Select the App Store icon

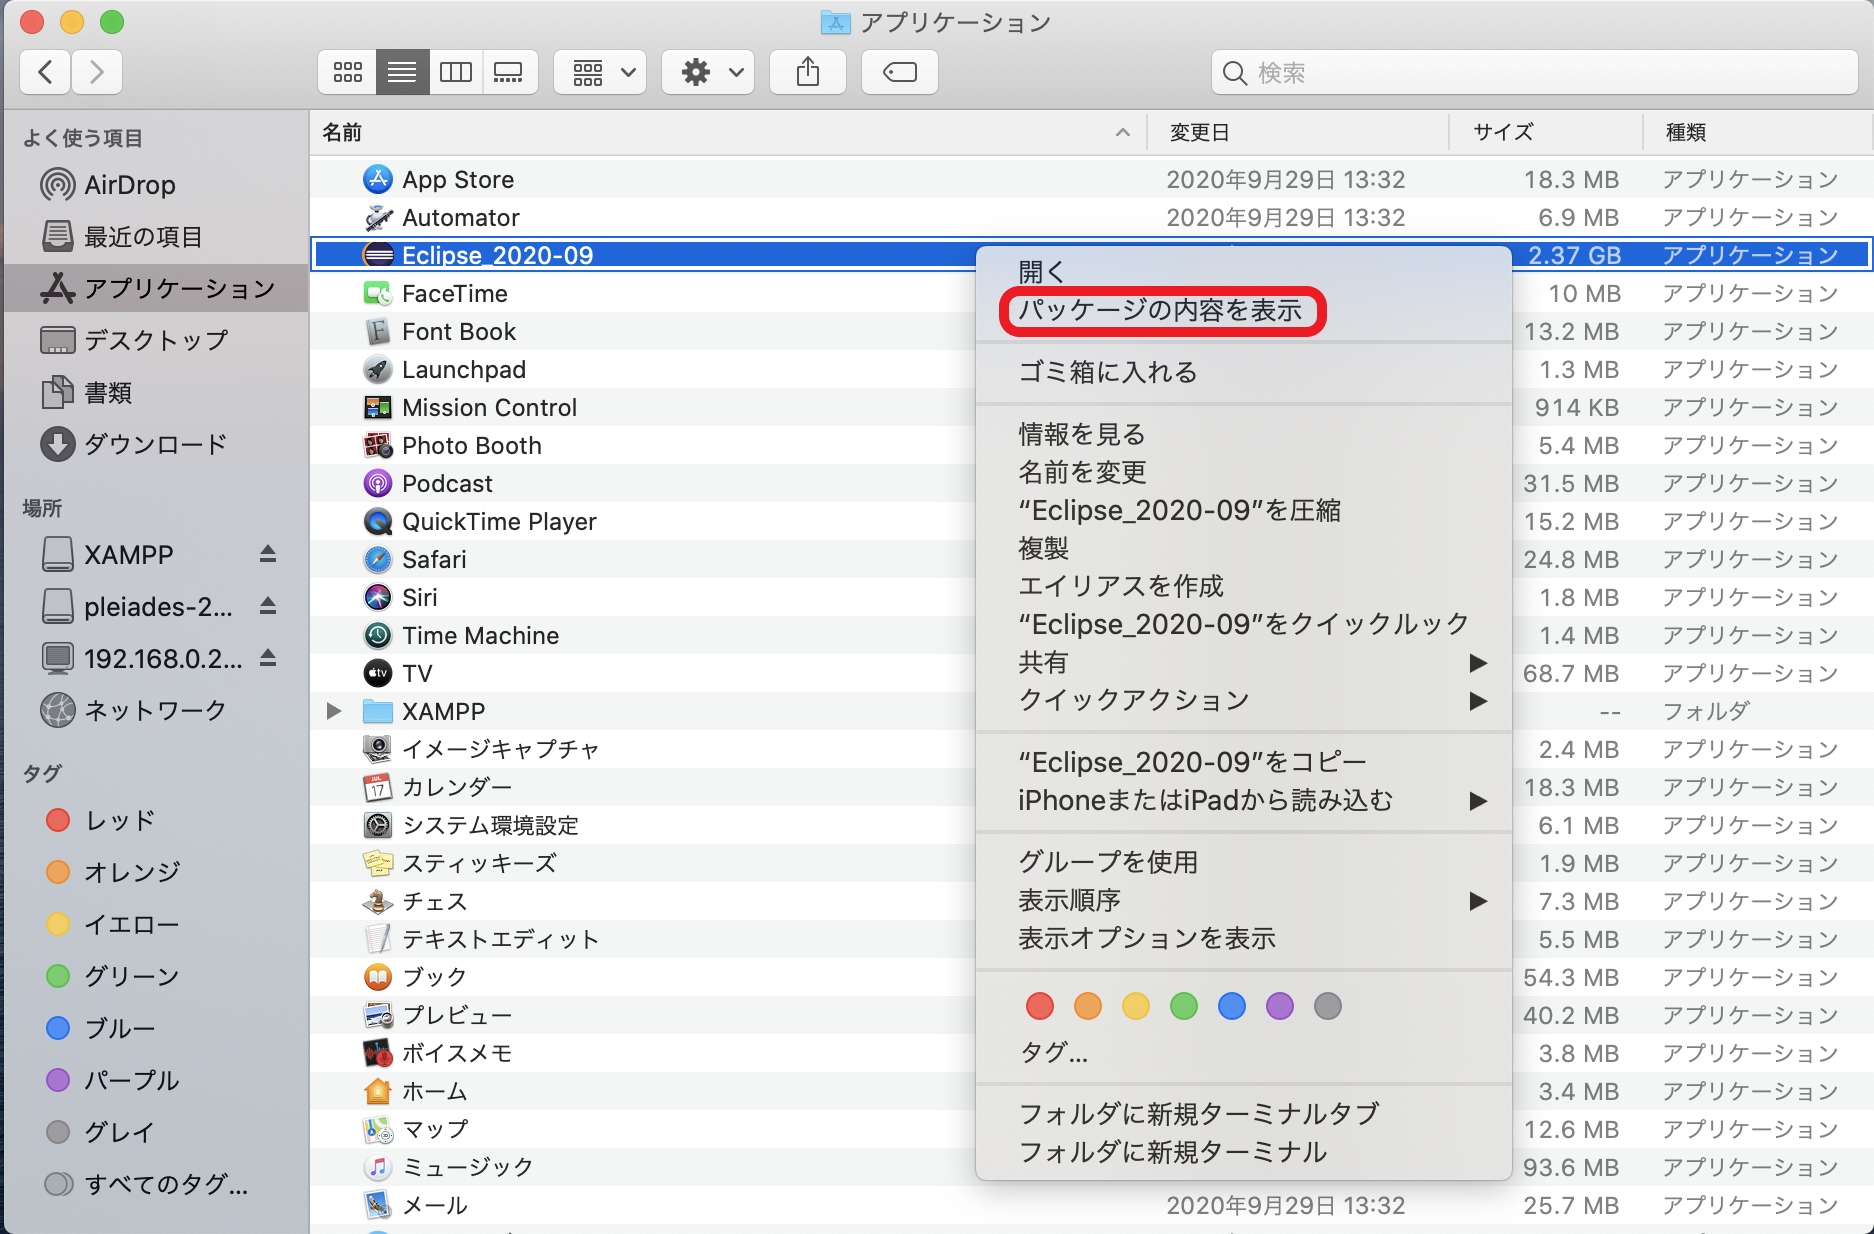point(377,179)
